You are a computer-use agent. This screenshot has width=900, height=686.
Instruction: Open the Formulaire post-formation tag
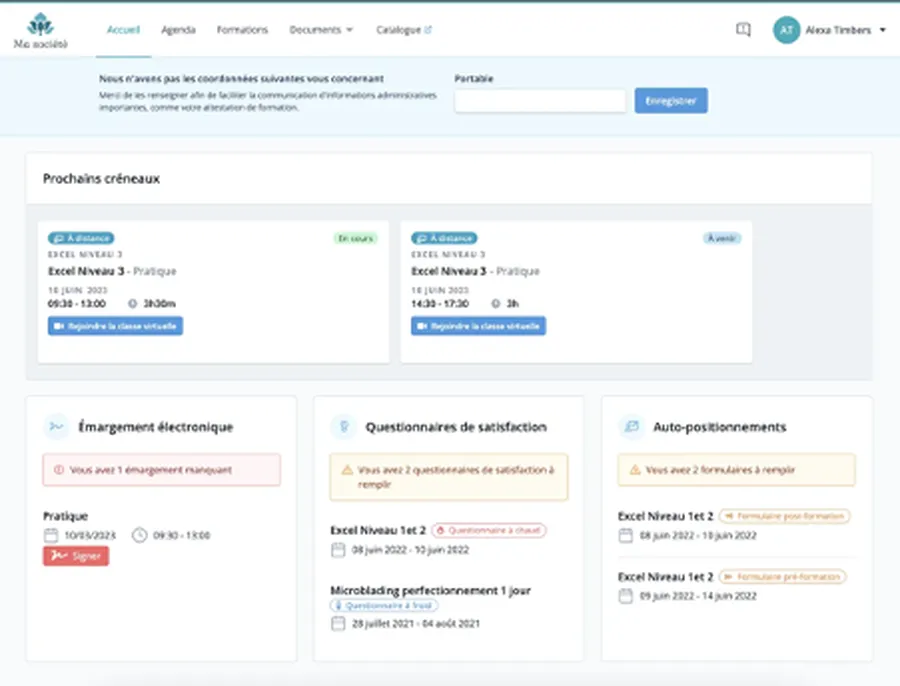tap(785, 516)
